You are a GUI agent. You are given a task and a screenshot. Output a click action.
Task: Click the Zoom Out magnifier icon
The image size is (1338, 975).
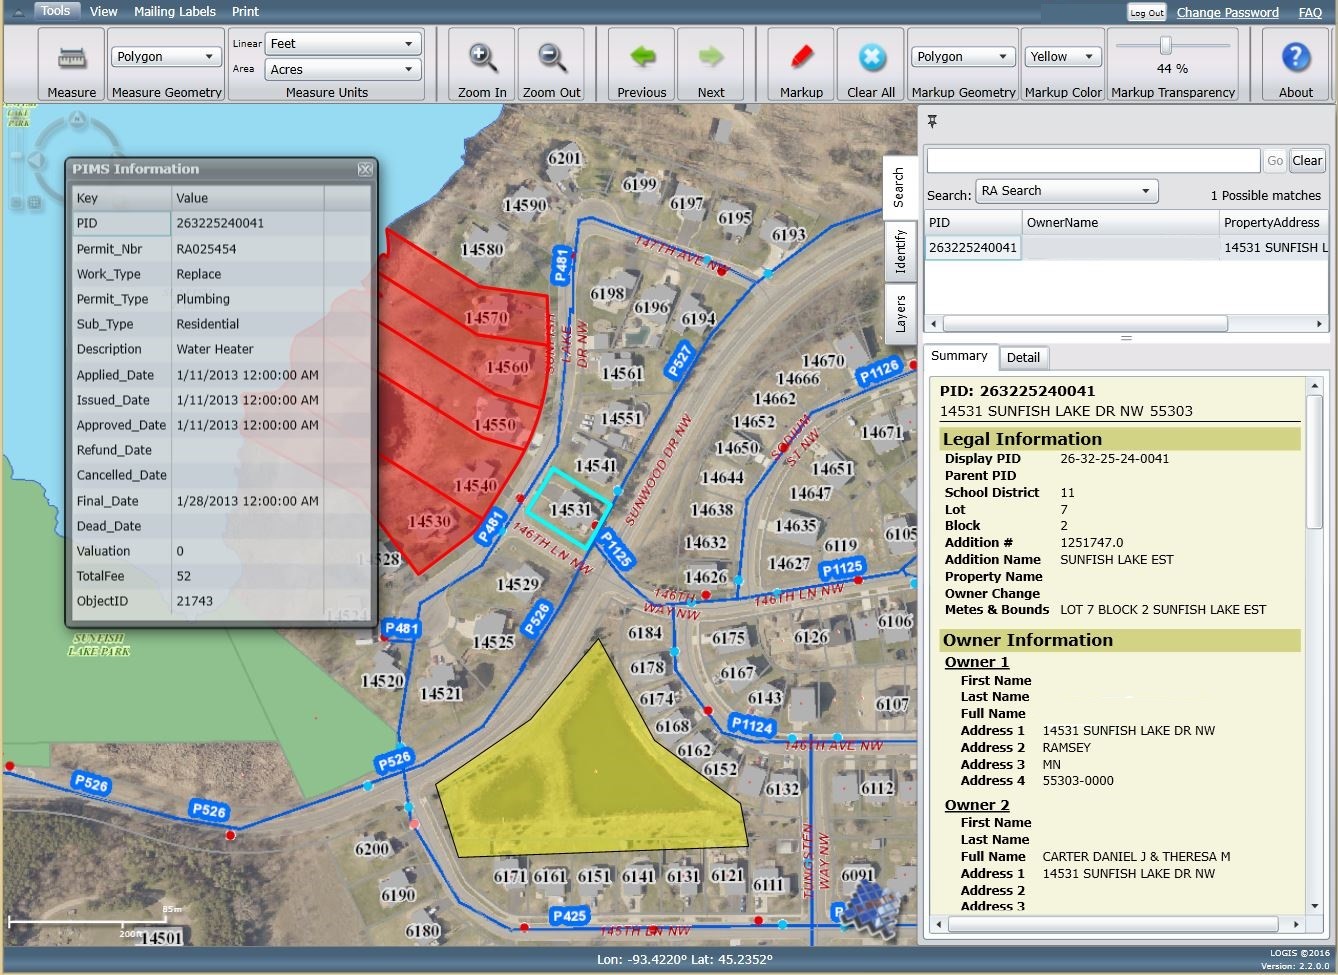pyautogui.click(x=551, y=60)
